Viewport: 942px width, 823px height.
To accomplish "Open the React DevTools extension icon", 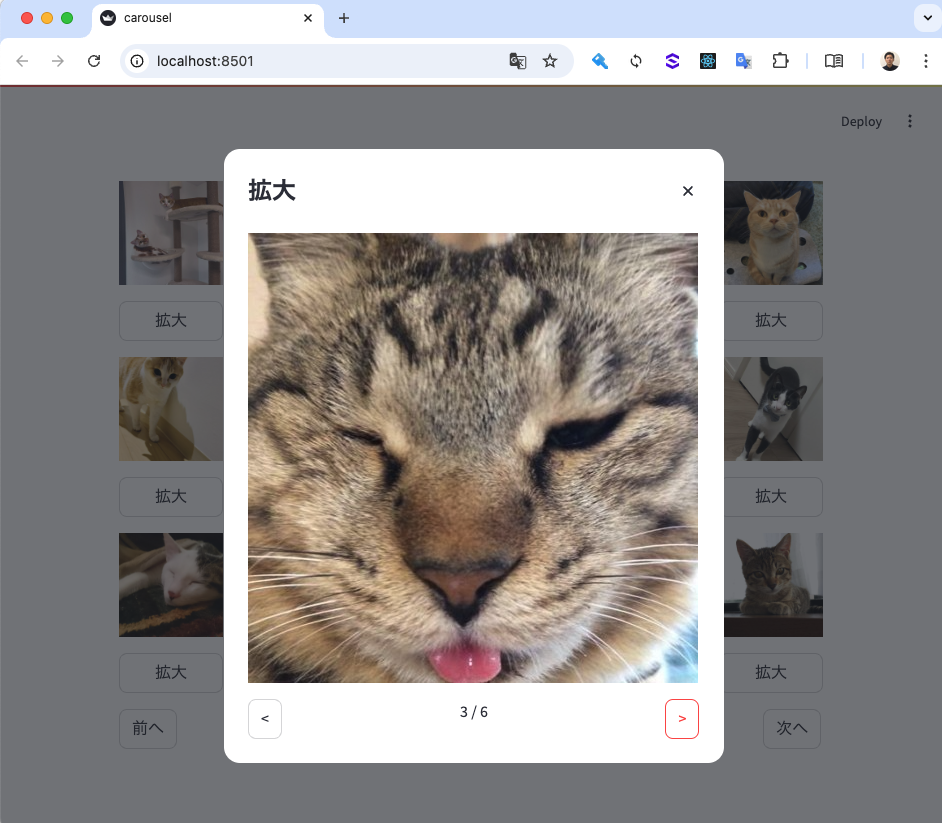I will tap(708, 61).
